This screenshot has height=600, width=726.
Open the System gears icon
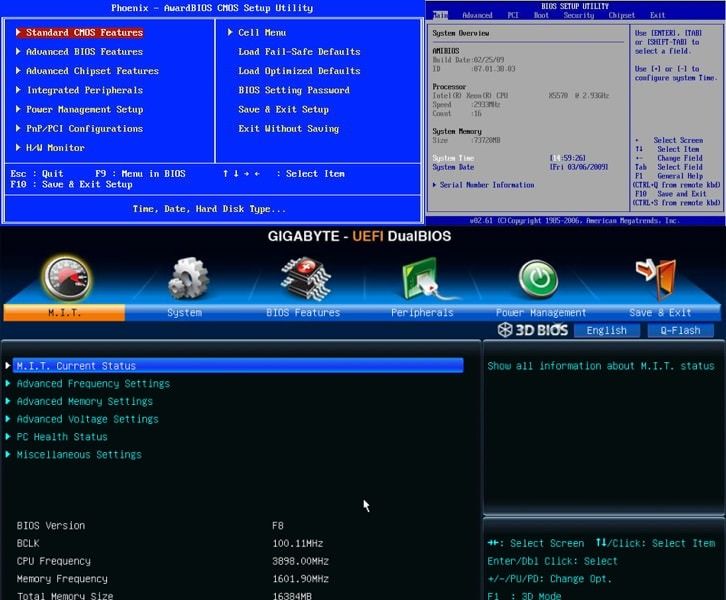click(188, 279)
